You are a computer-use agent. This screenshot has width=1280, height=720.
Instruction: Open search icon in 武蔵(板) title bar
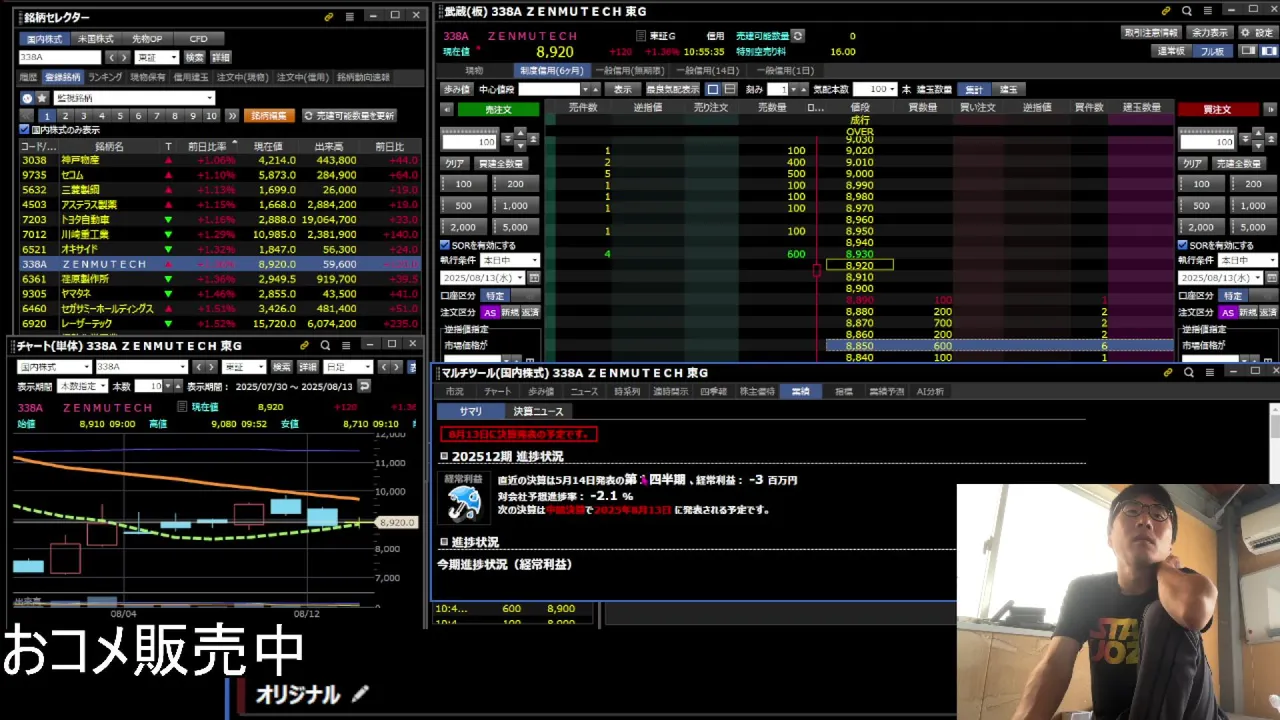[1187, 11]
